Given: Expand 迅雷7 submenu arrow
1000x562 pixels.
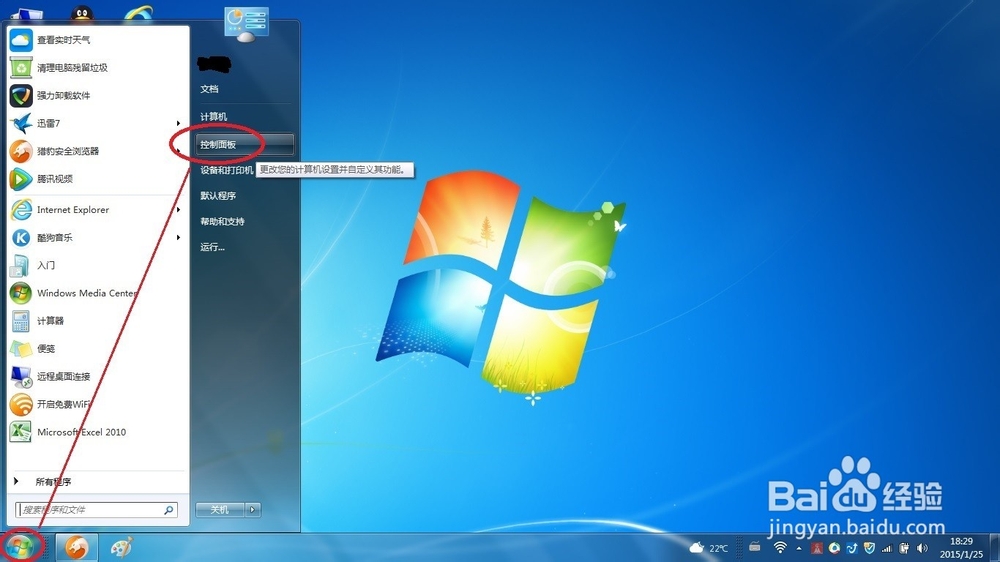Looking at the screenshot, I should 179,123.
